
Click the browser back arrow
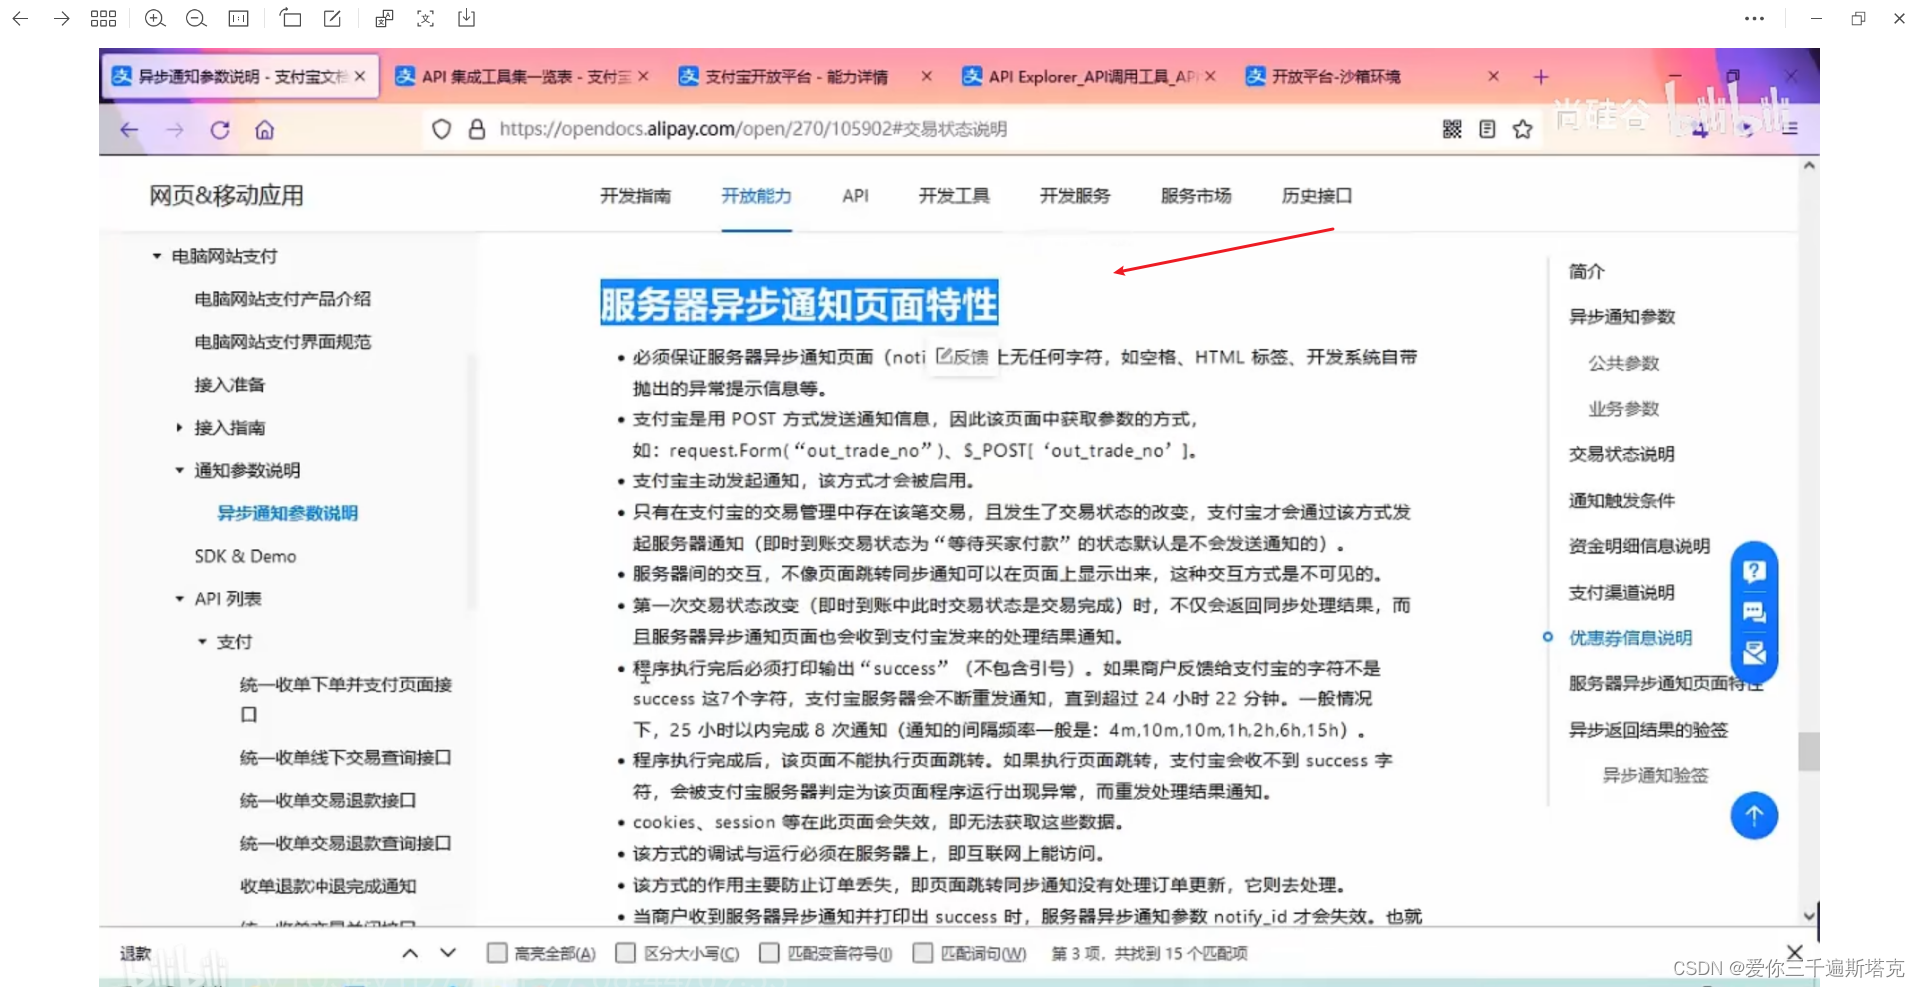point(129,130)
